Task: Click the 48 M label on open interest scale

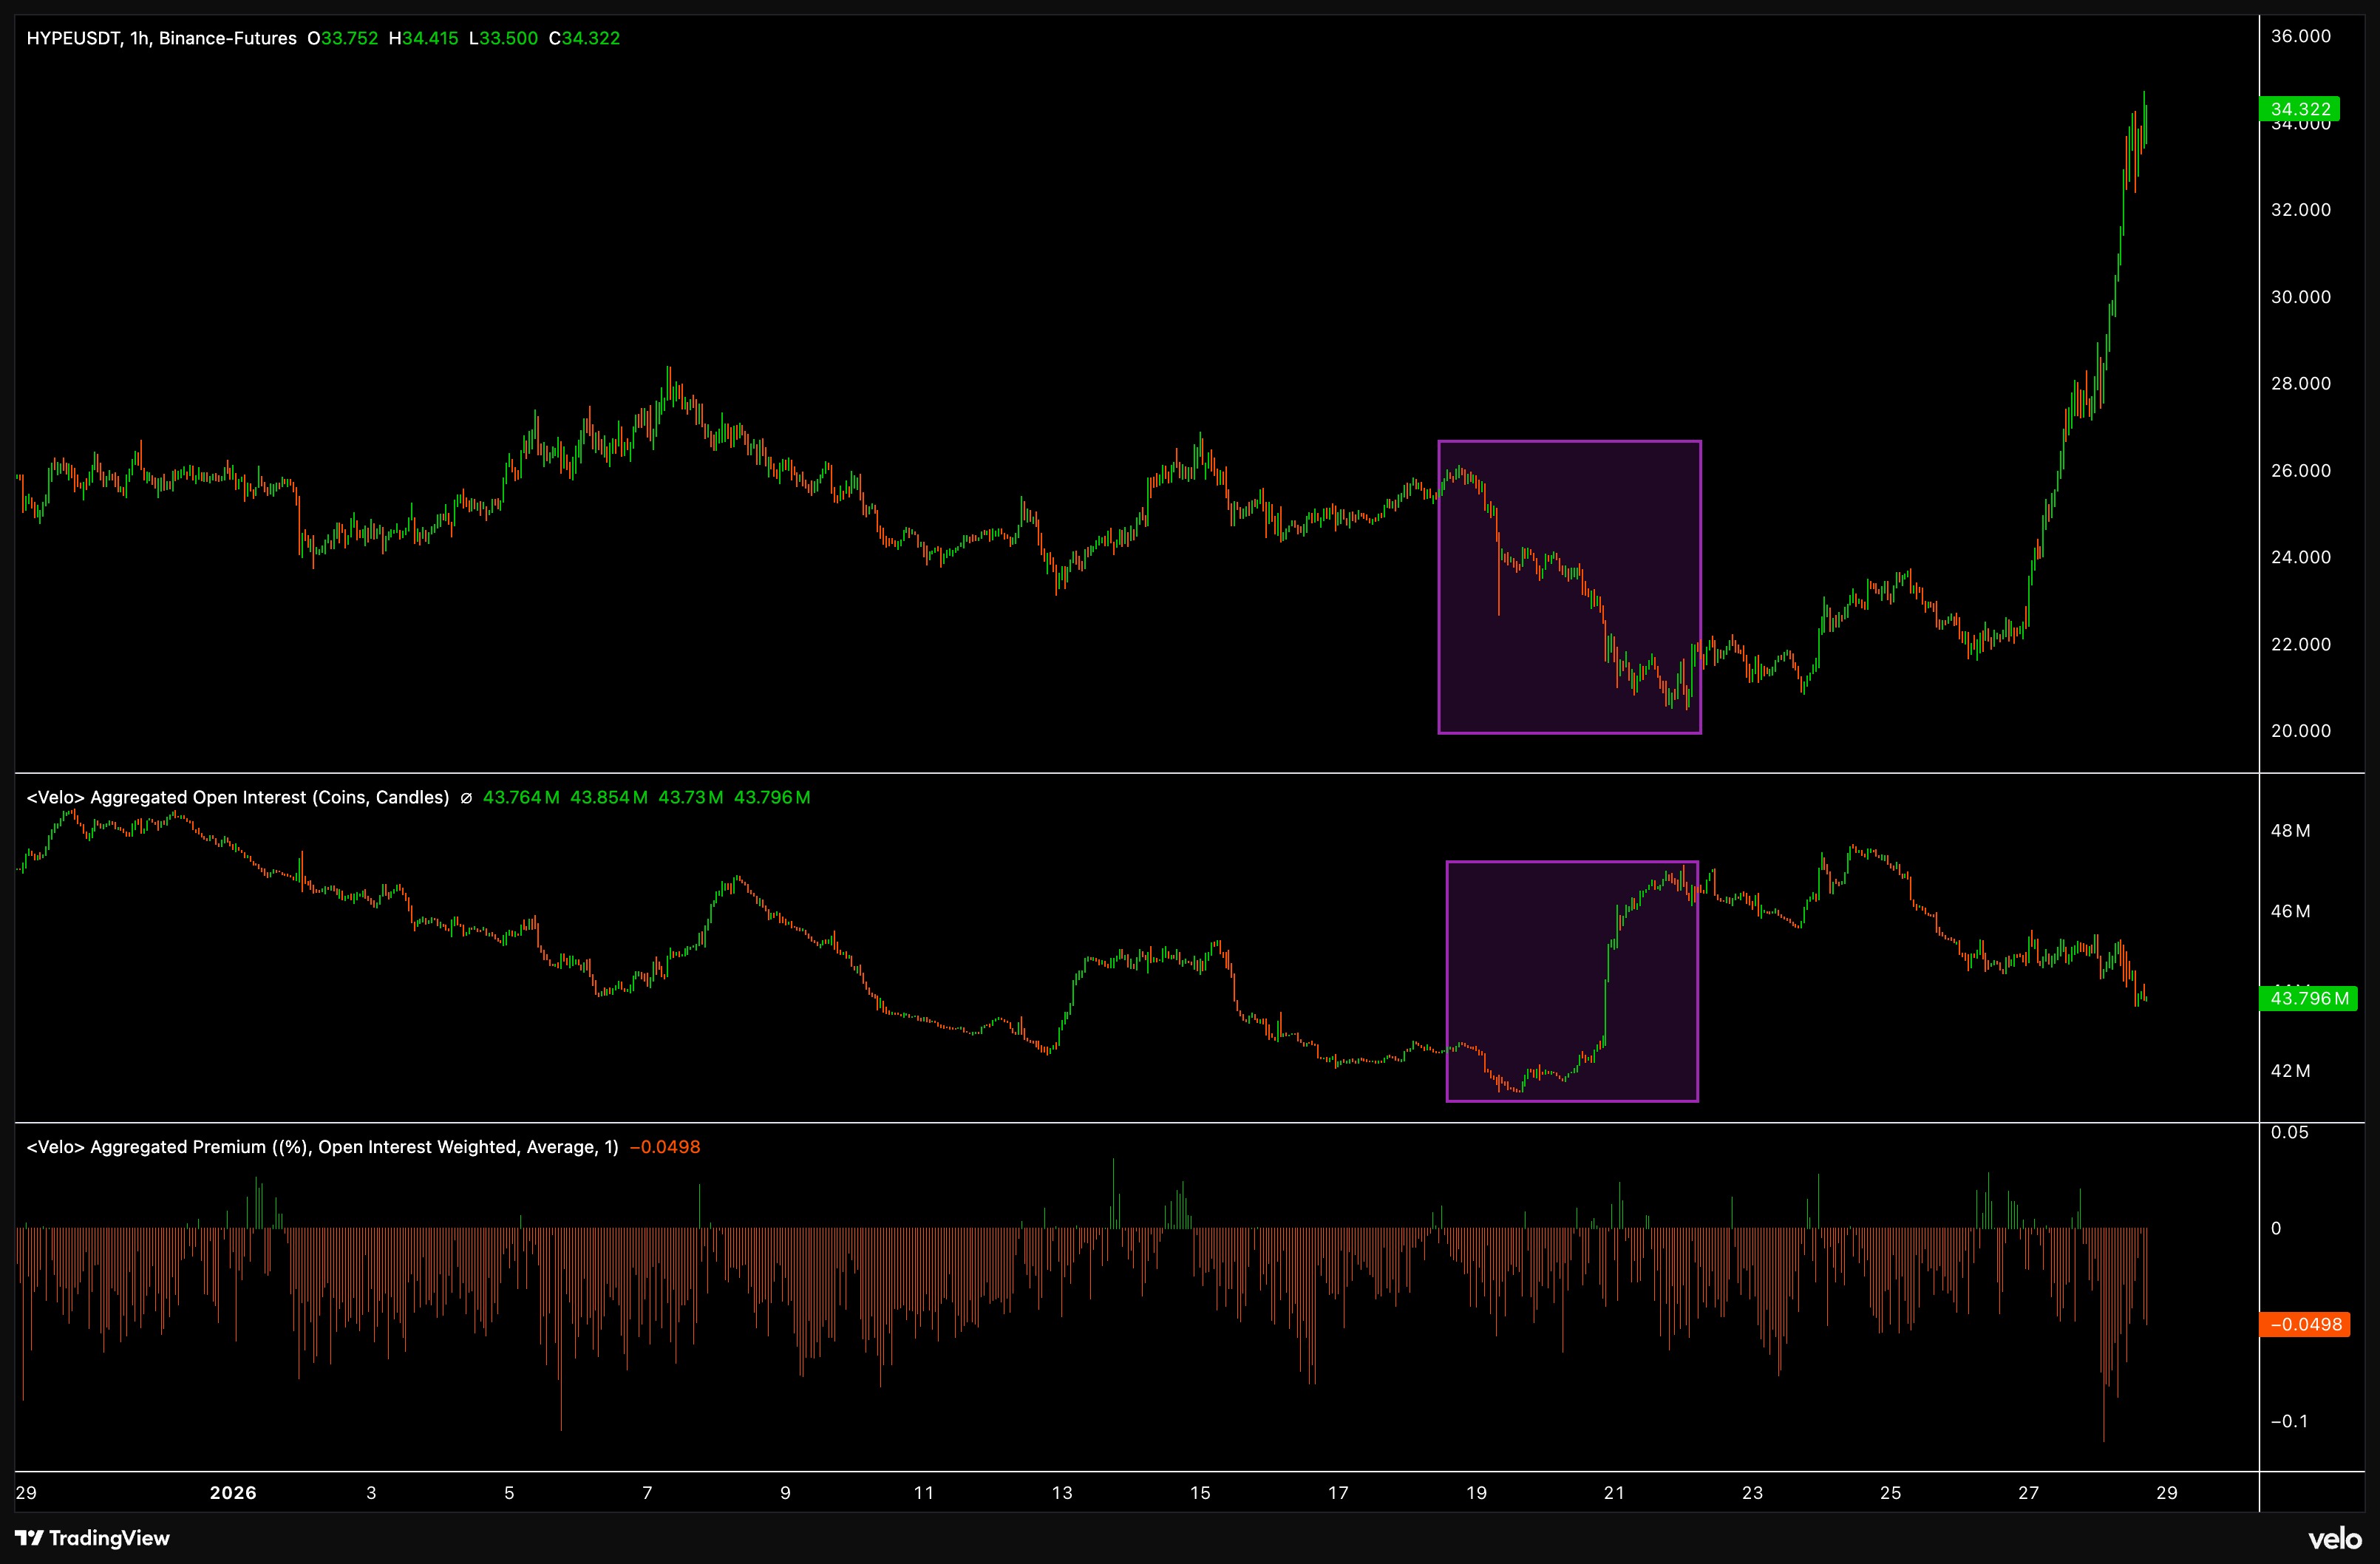Action: (2290, 831)
